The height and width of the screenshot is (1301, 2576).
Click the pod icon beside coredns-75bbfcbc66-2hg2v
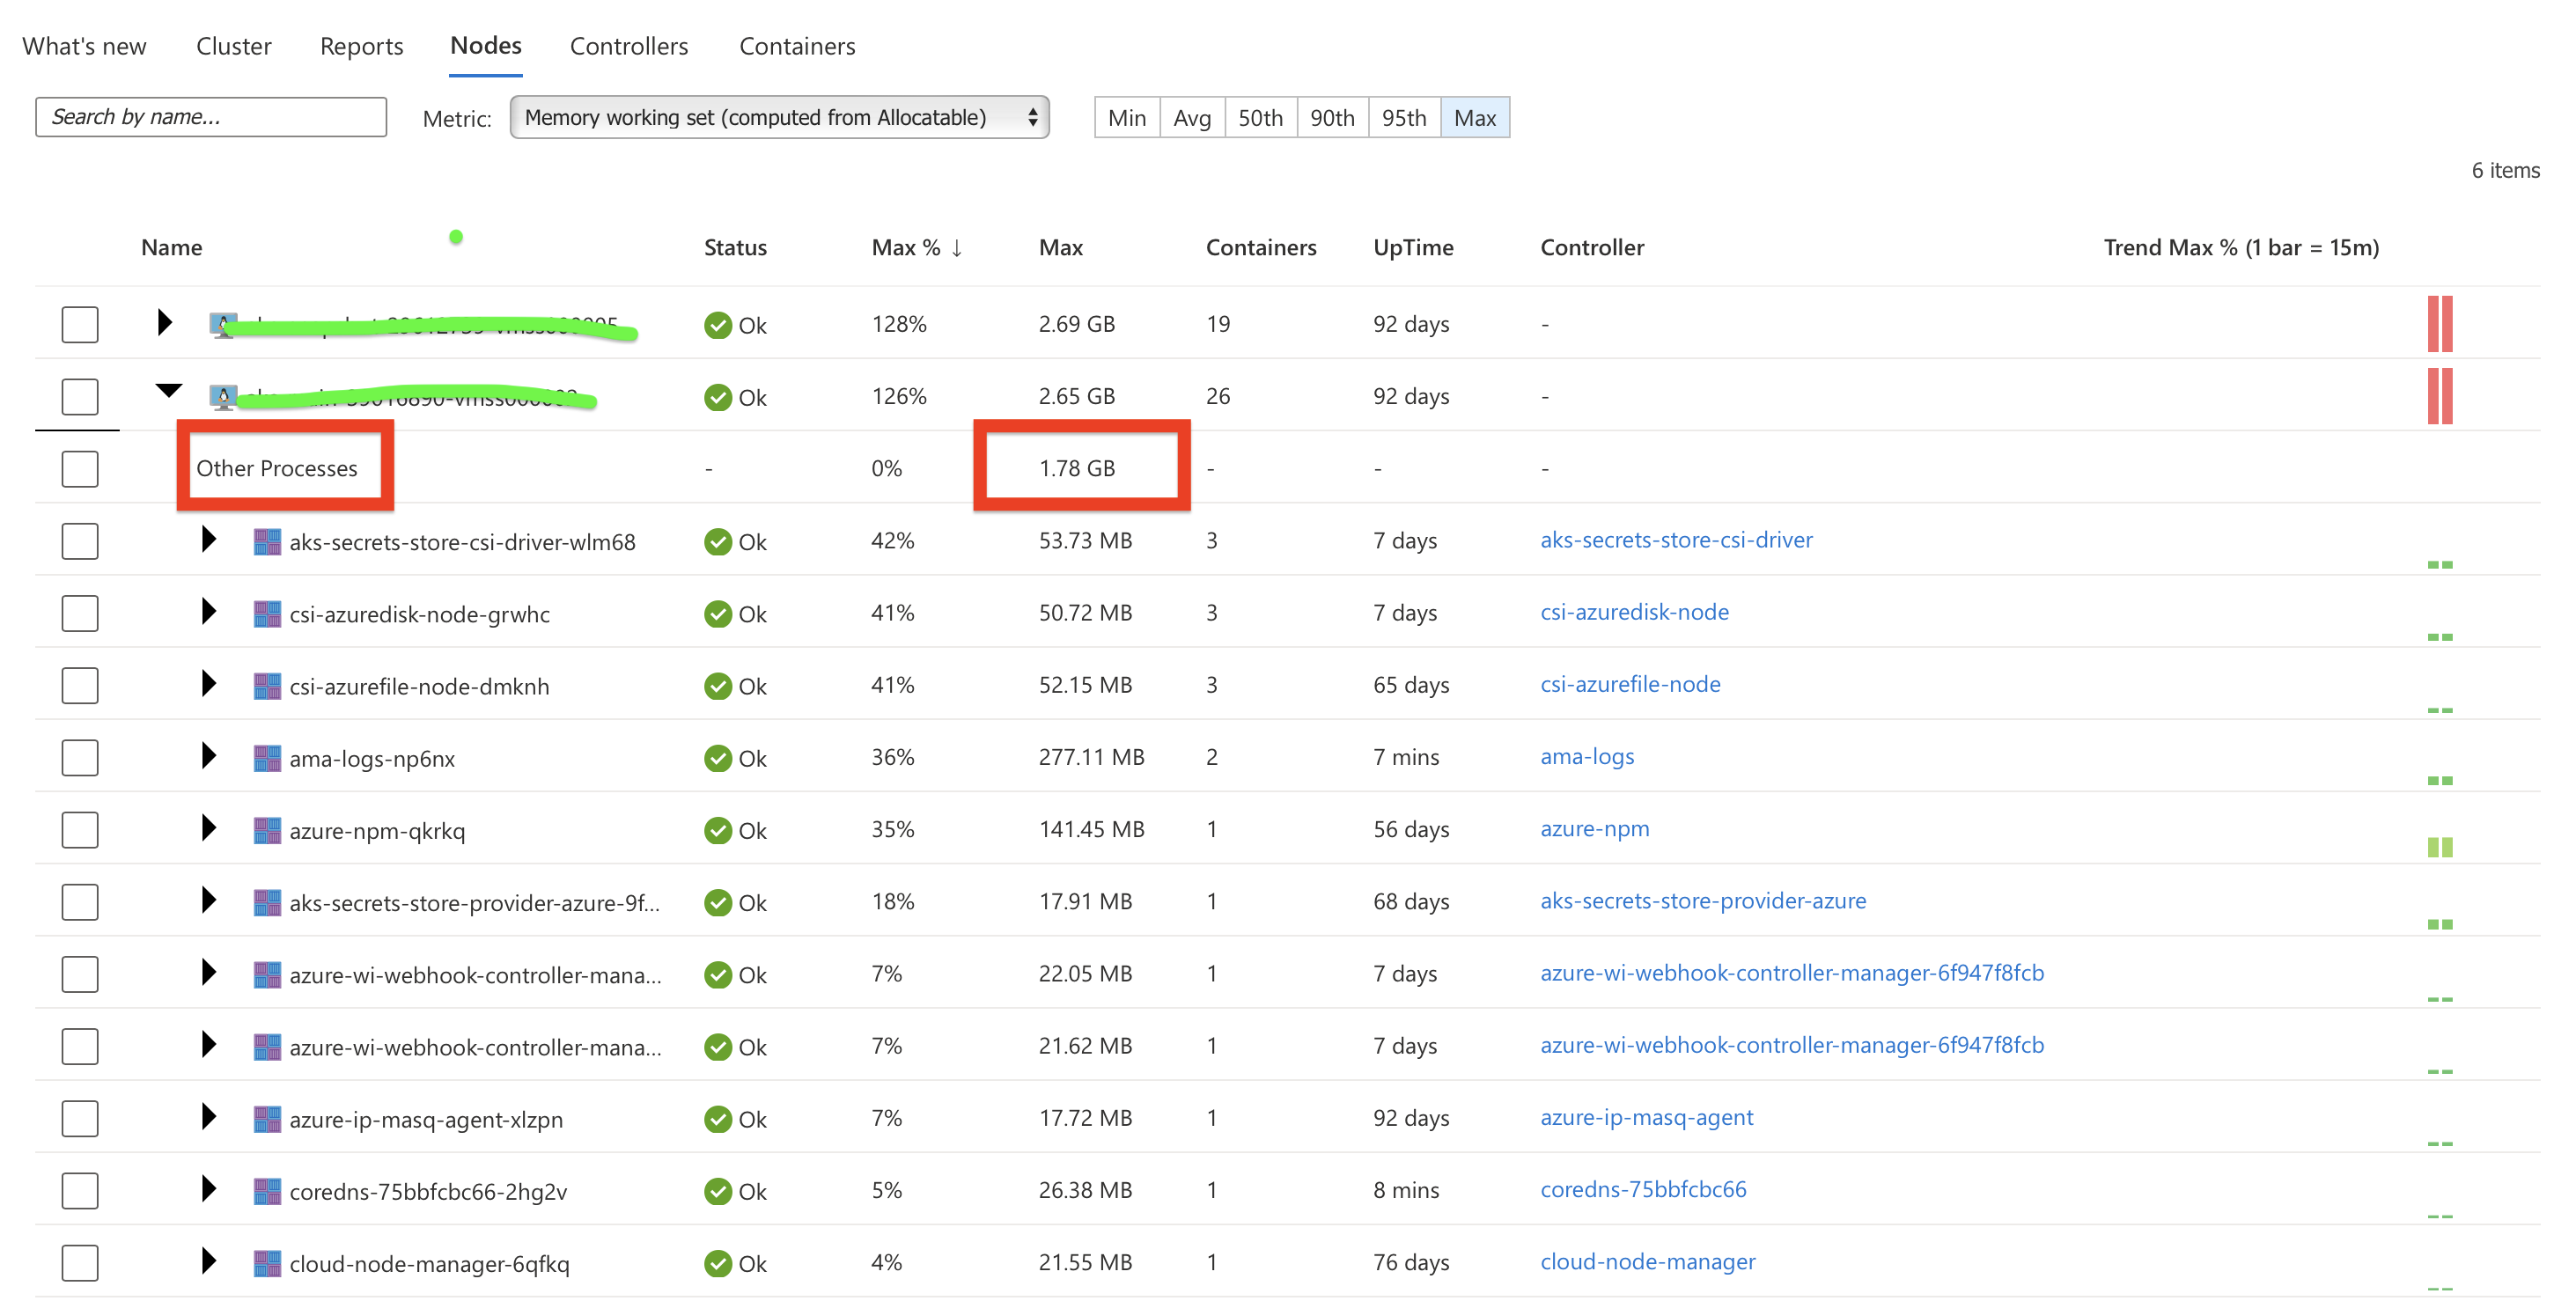tap(267, 1190)
